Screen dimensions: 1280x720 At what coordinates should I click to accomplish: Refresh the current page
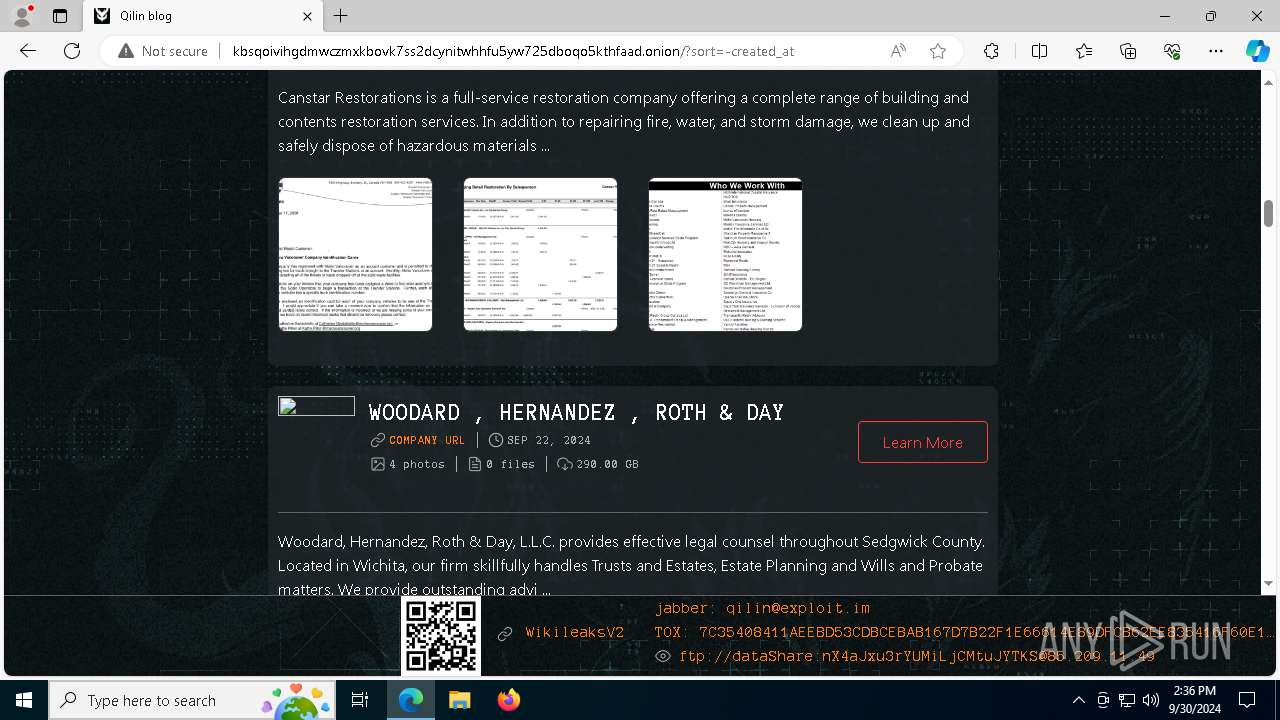[72, 51]
